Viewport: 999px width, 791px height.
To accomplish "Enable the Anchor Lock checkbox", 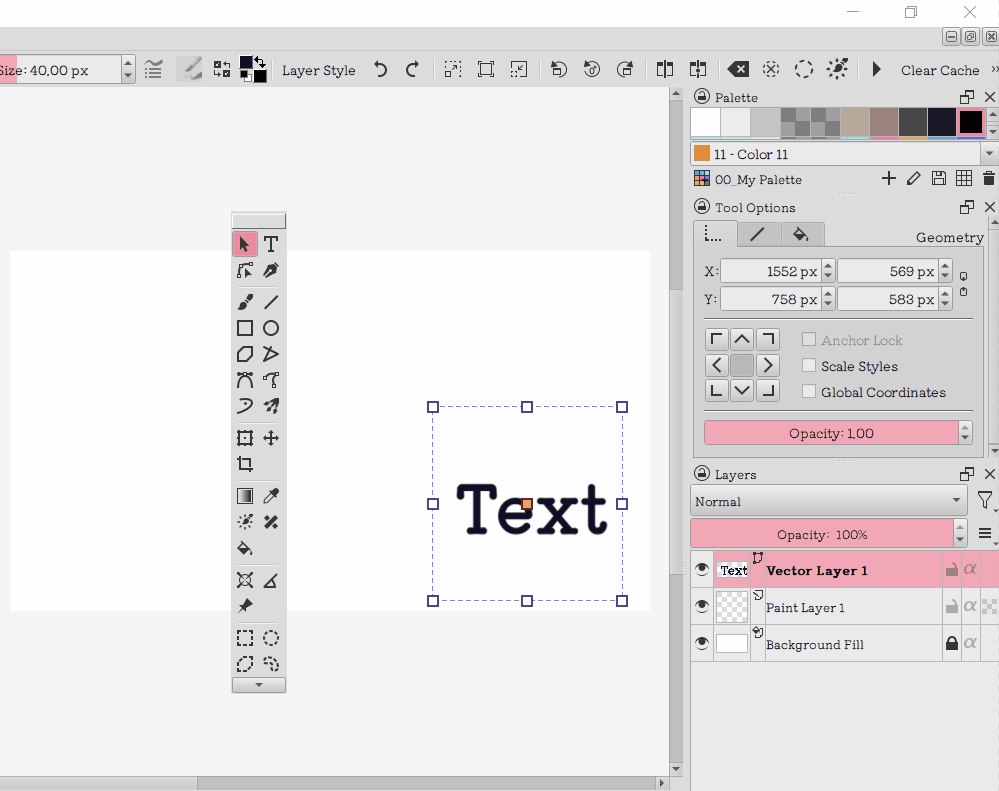I will (808, 340).
